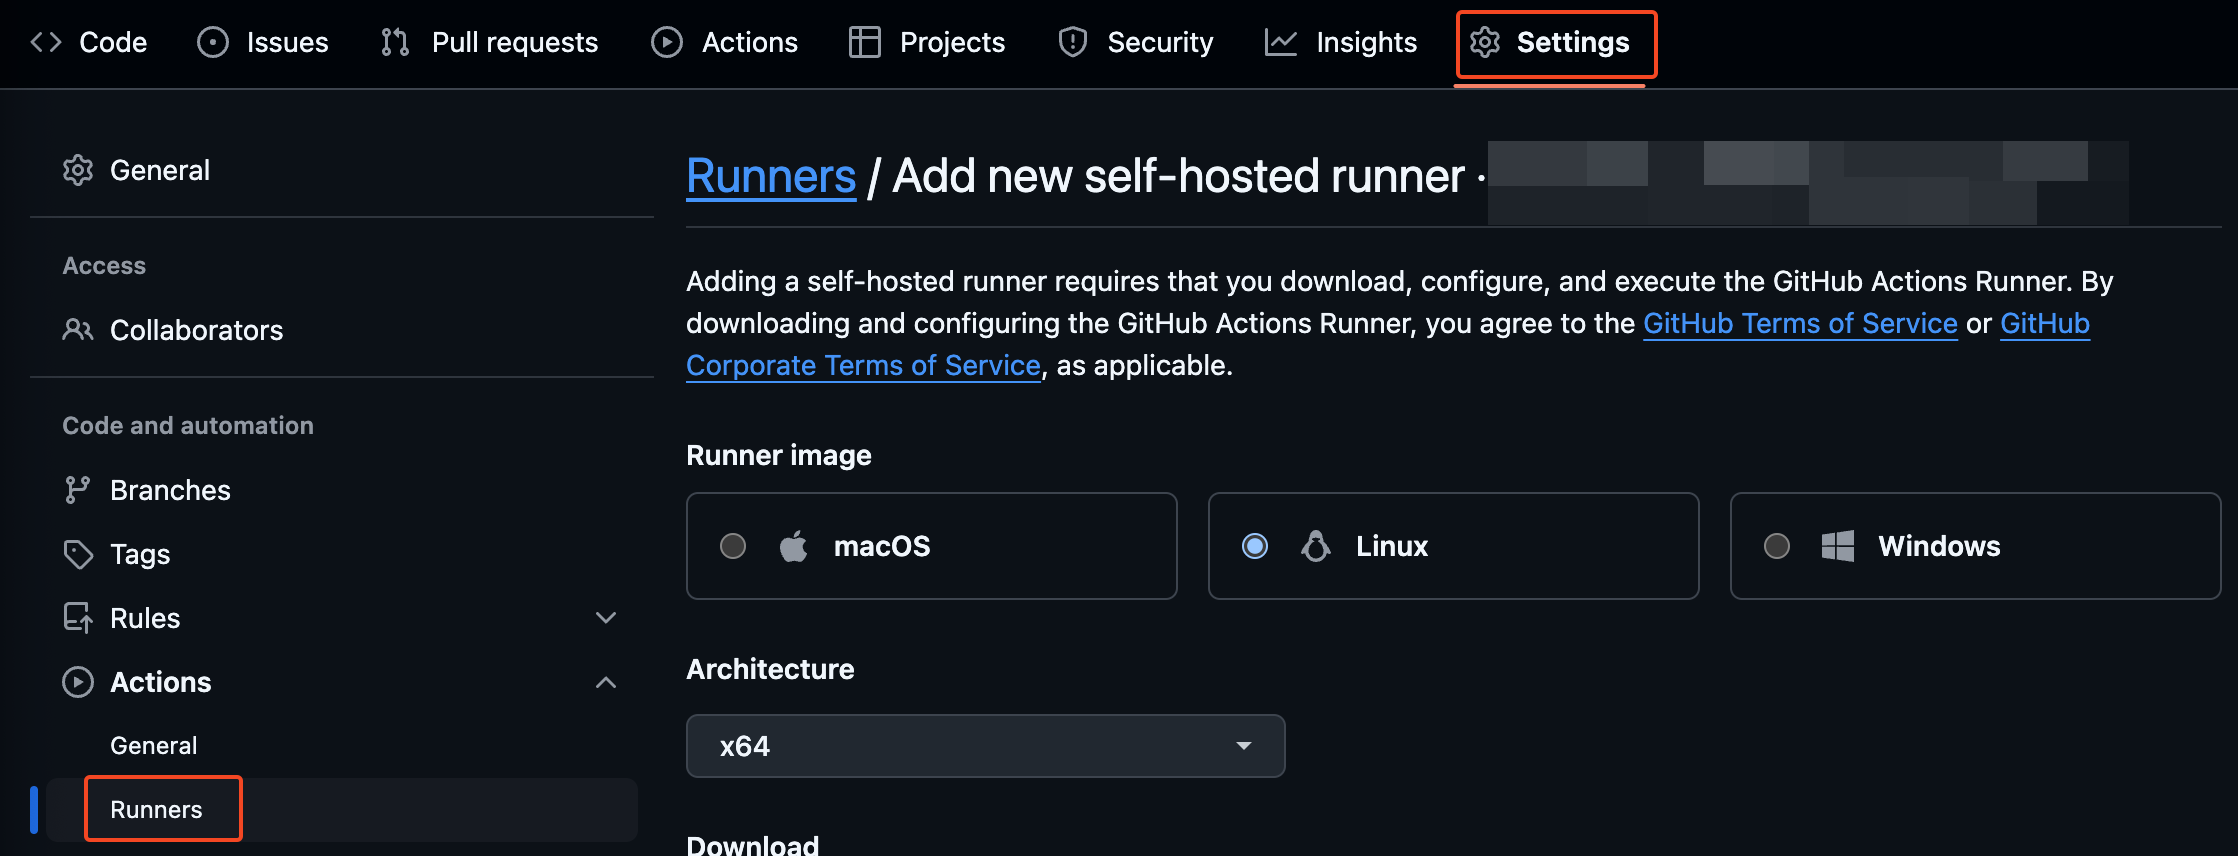This screenshot has width=2238, height=856.
Task: Click the Actions play icon in top bar
Action: click(x=667, y=42)
